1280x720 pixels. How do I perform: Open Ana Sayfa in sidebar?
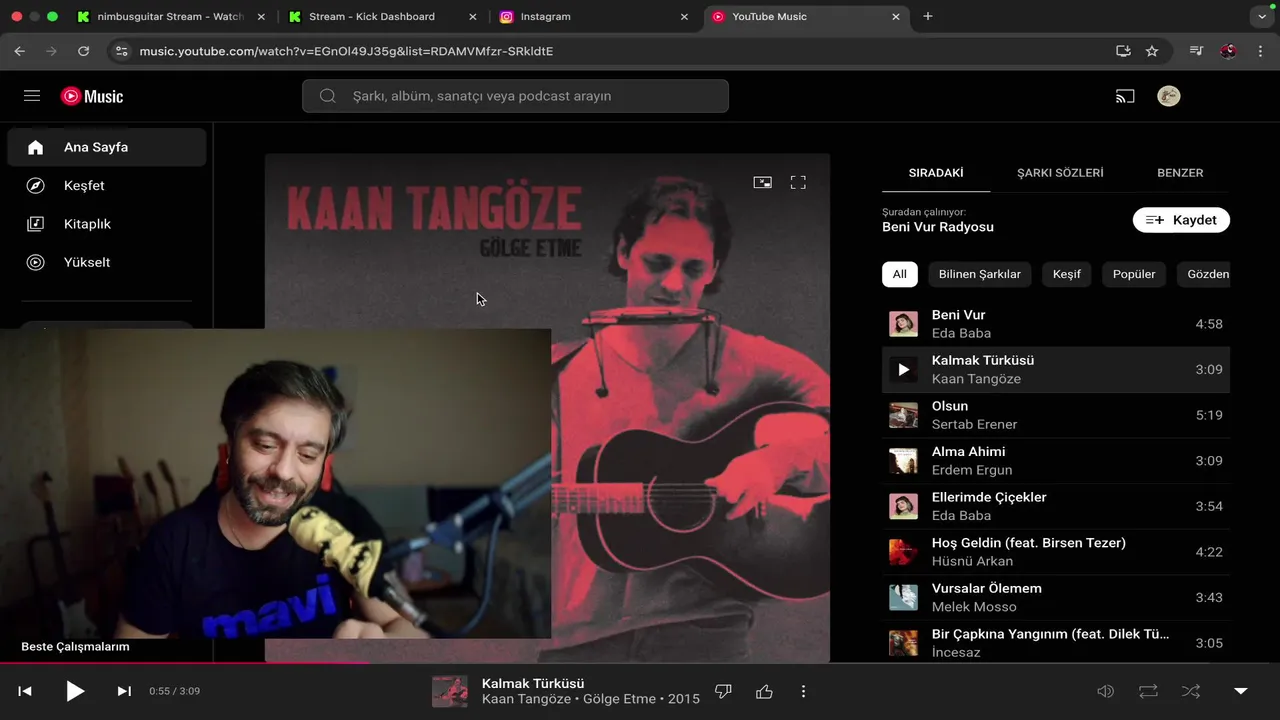click(x=107, y=147)
